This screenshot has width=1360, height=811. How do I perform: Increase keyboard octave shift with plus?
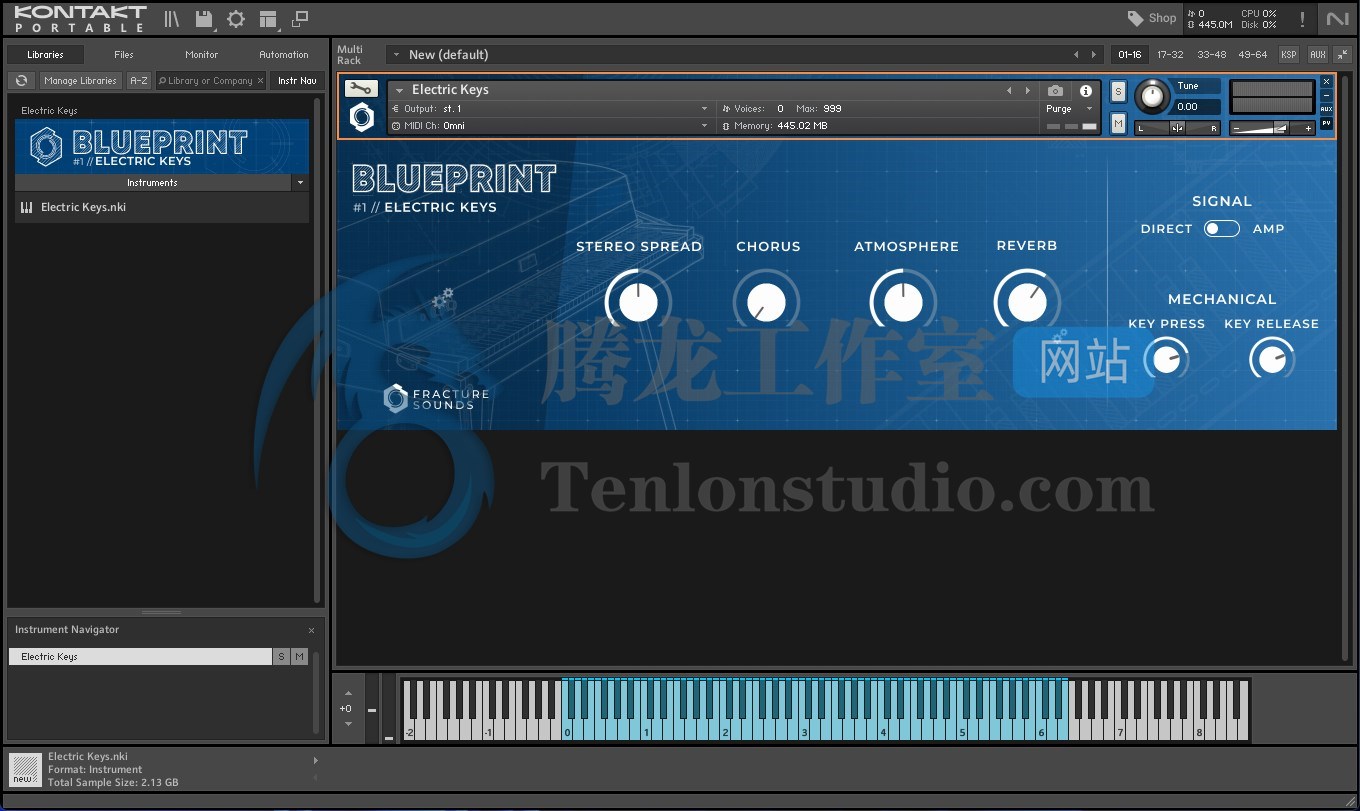coord(348,692)
